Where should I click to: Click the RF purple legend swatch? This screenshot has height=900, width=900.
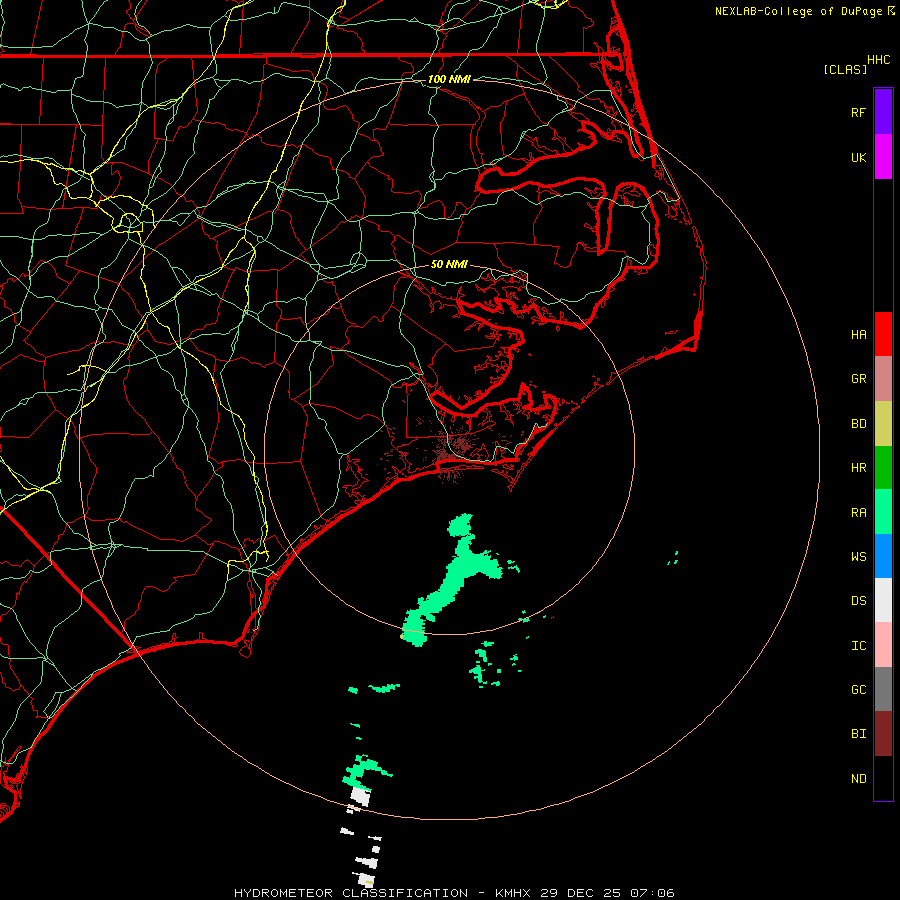tap(883, 112)
